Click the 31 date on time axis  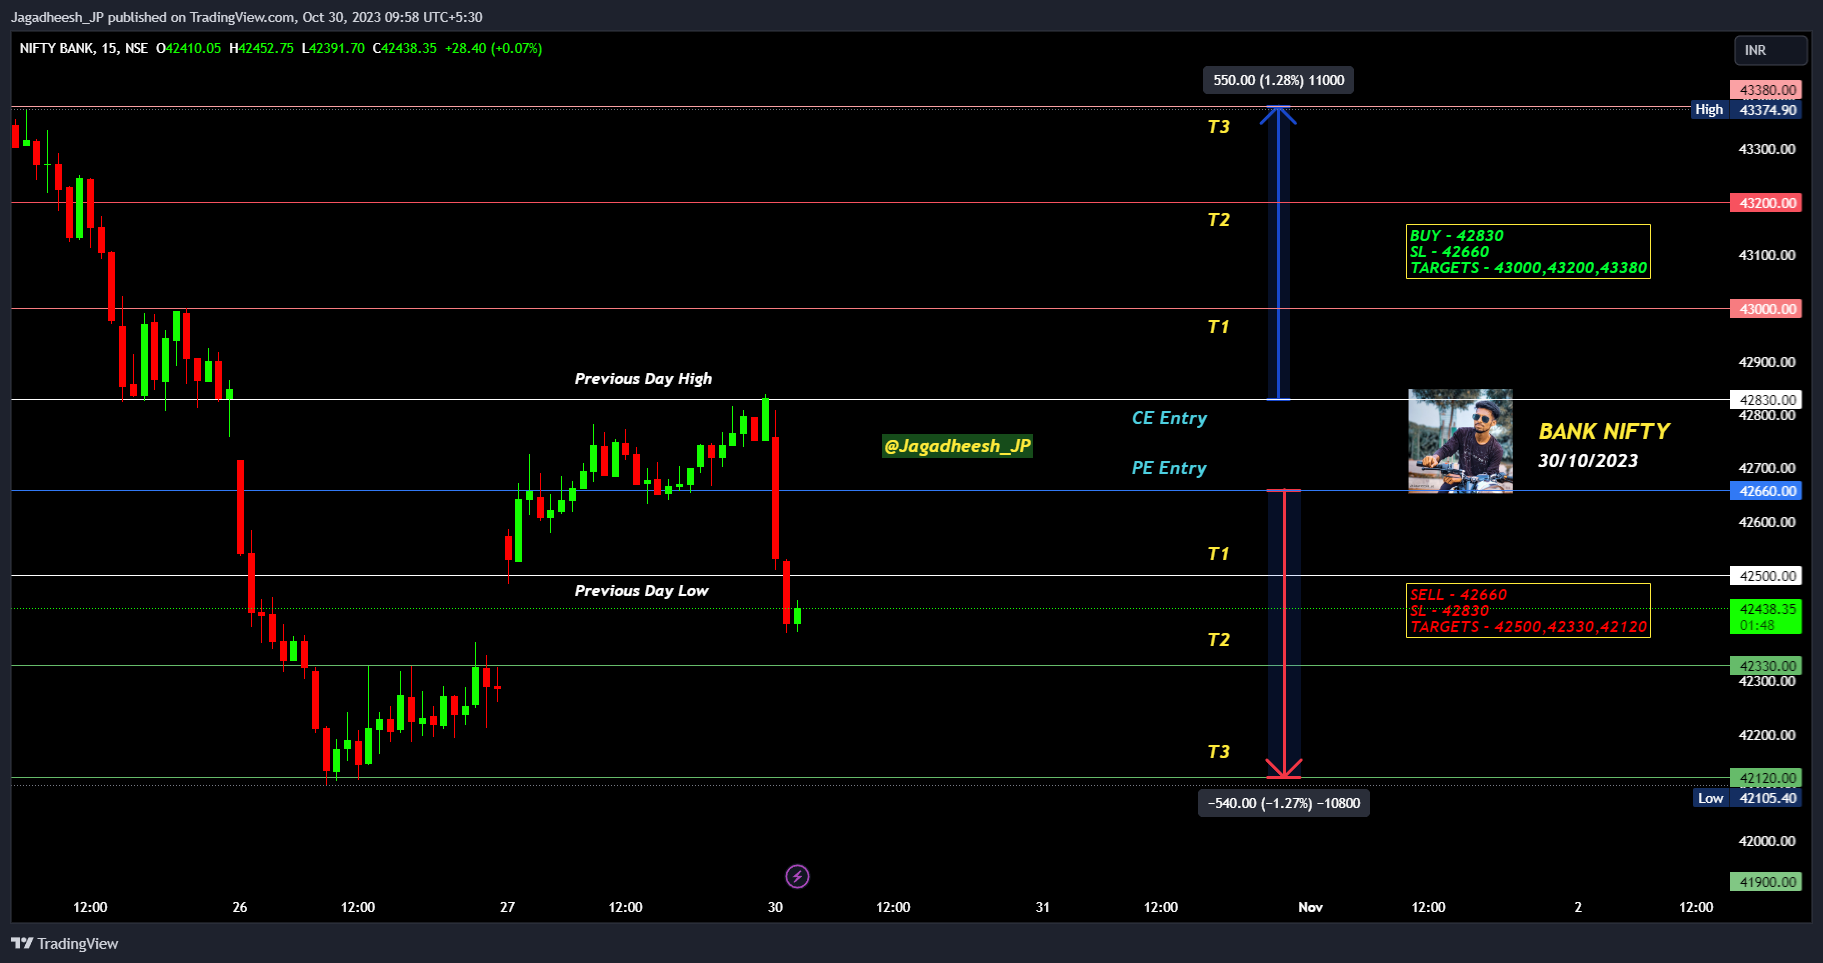[x=1043, y=907]
